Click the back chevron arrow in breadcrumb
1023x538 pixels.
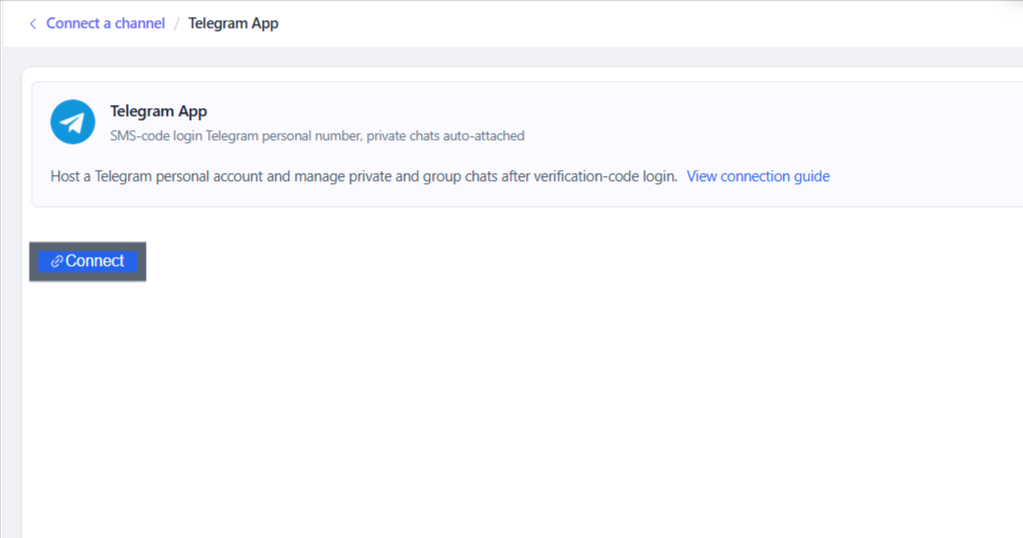click(33, 24)
